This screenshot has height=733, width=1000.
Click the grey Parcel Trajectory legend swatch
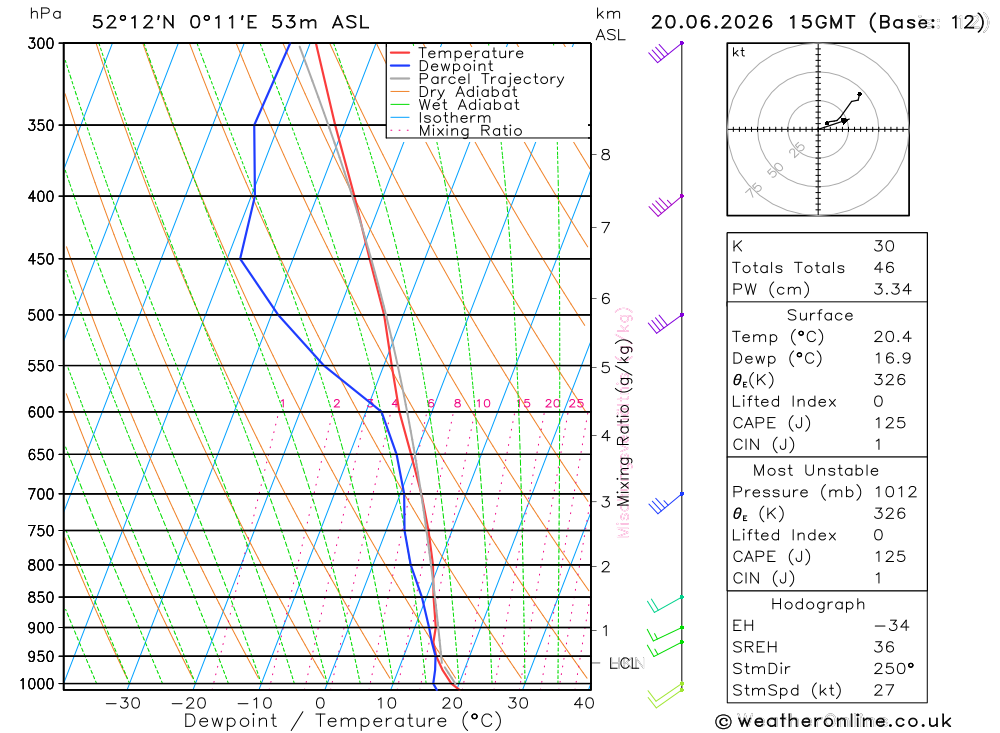pyautogui.click(x=400, y=79)
